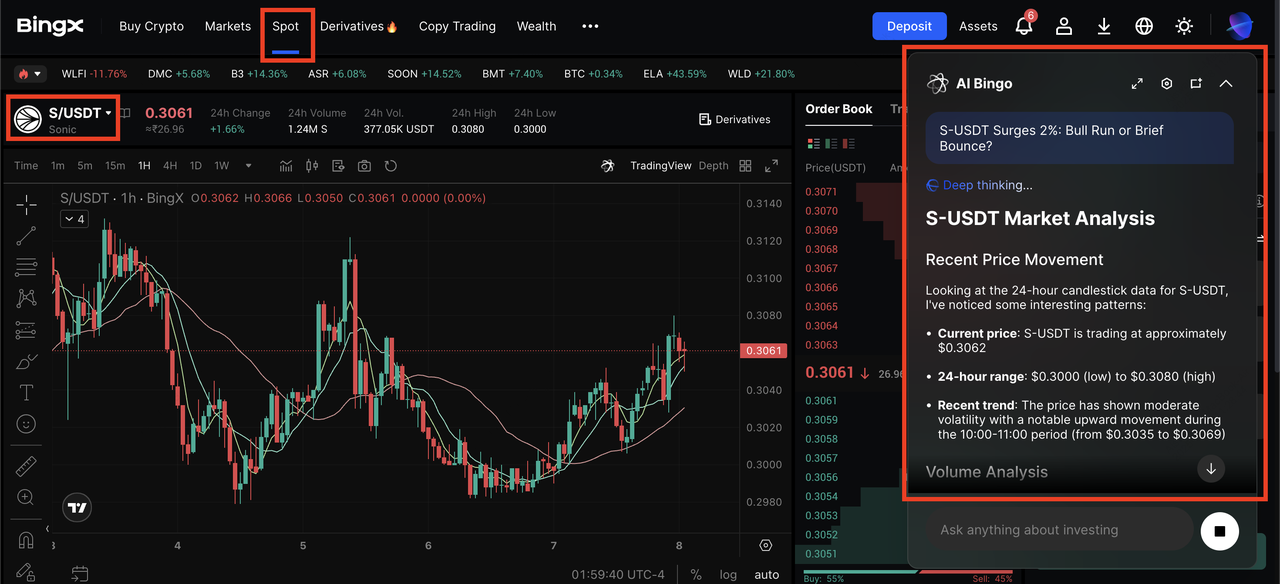Select ELA in the ticker bar
This screenshot has height=584, width=1280.
tap(674, 74)
